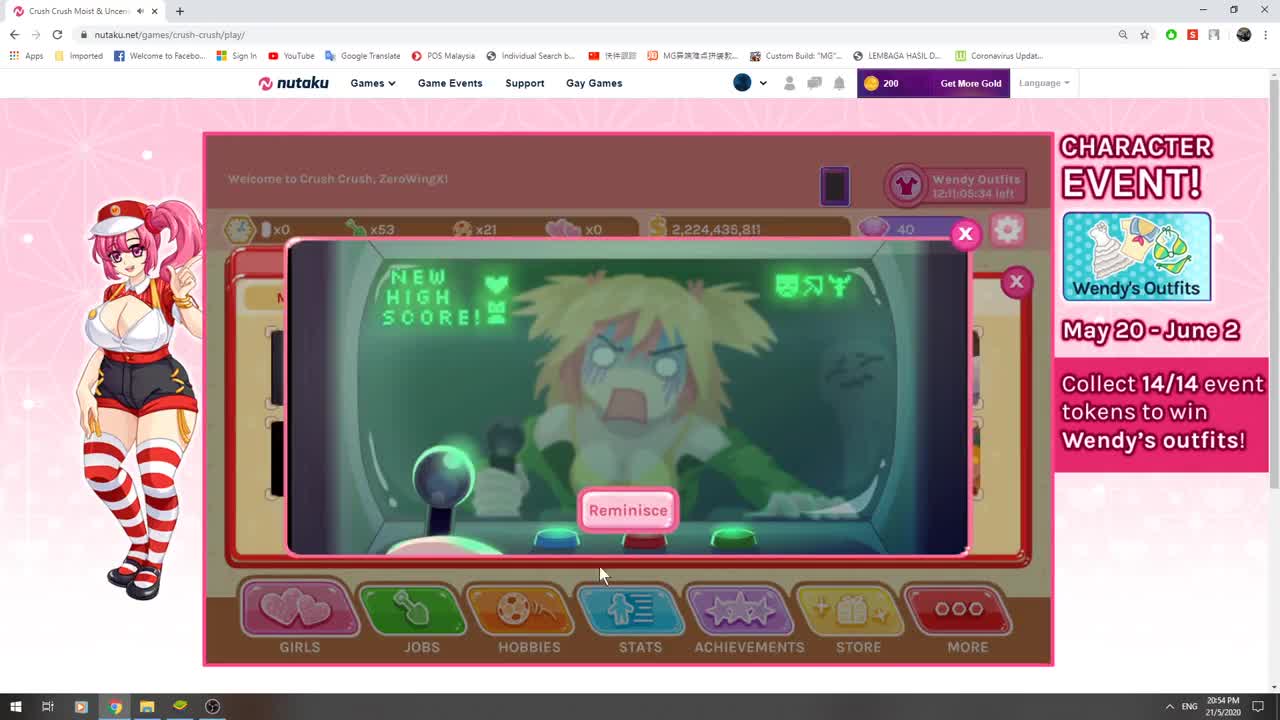
Task: Open the Imported bookmarks folder
Action: (79, 56)
